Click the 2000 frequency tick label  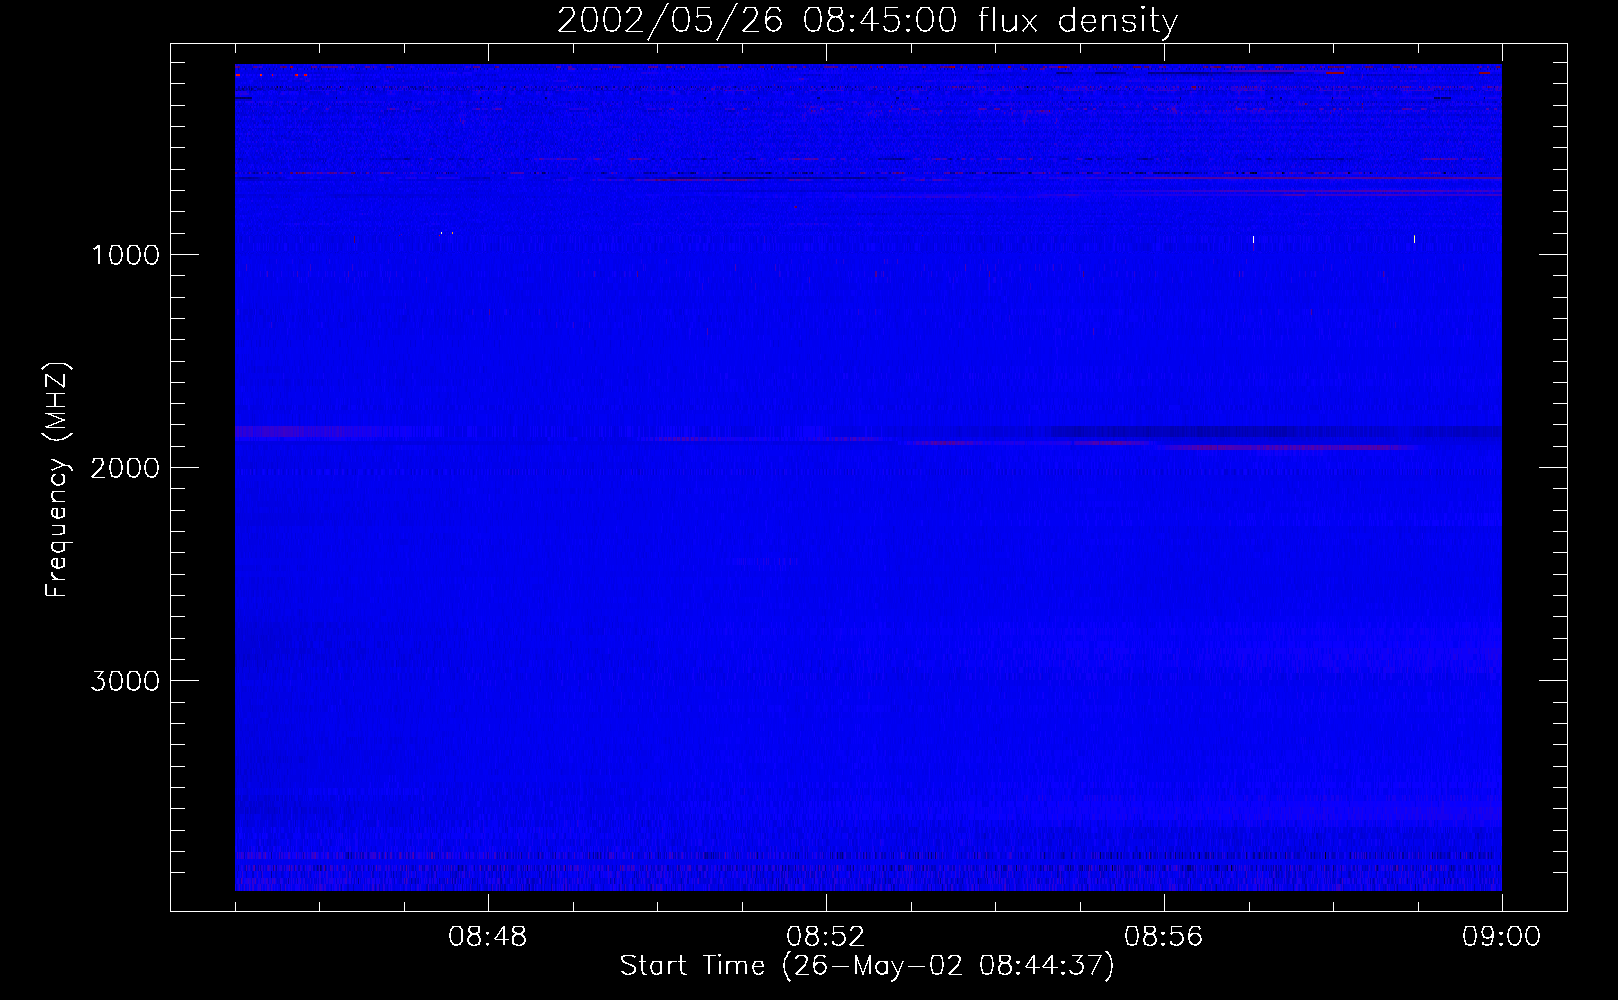pos(125,468)
